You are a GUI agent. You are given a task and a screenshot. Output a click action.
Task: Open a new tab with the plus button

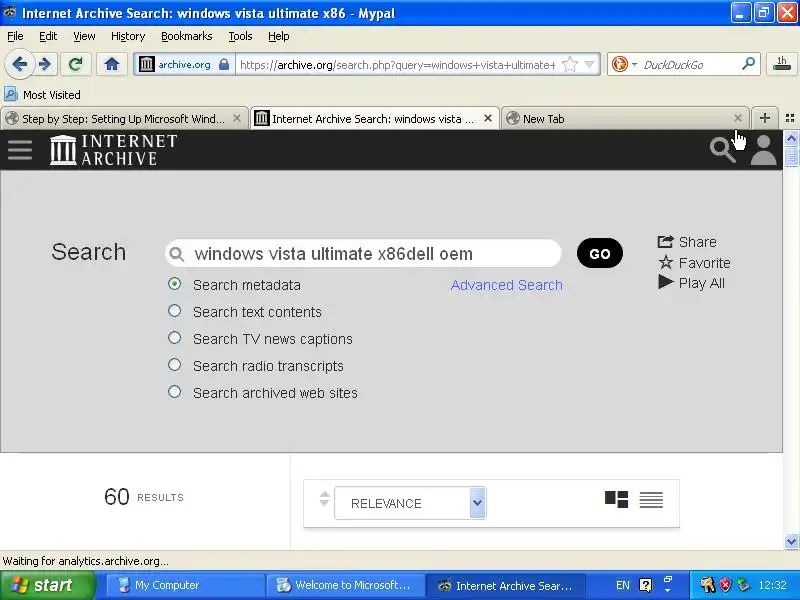pyautogui.click(x=764, y=118)
